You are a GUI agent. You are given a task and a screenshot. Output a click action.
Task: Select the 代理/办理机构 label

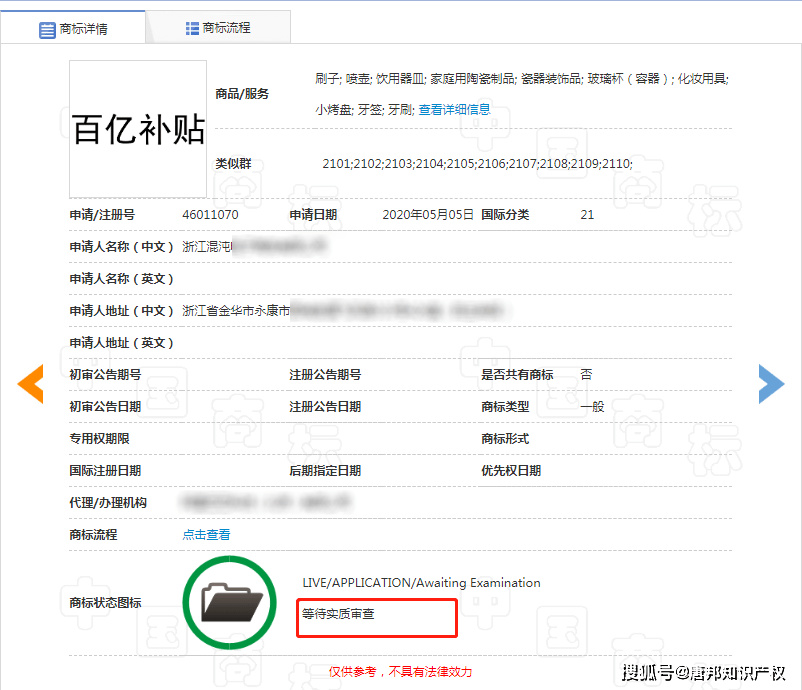(108, 503)
